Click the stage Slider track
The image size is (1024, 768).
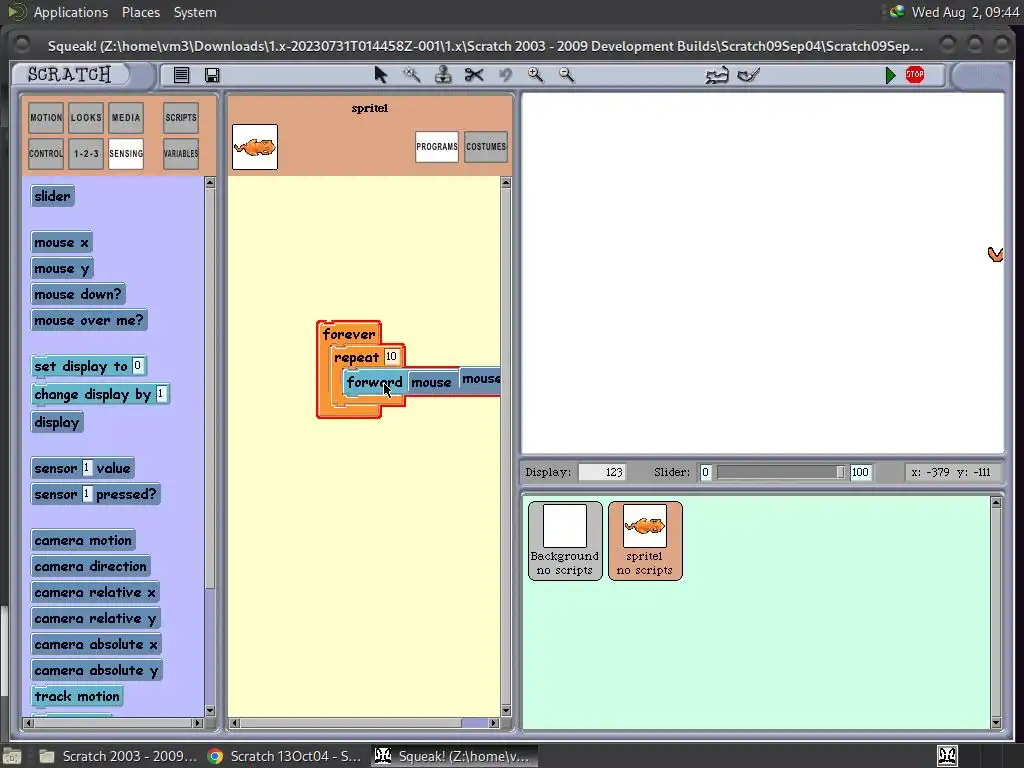[780, 472]
